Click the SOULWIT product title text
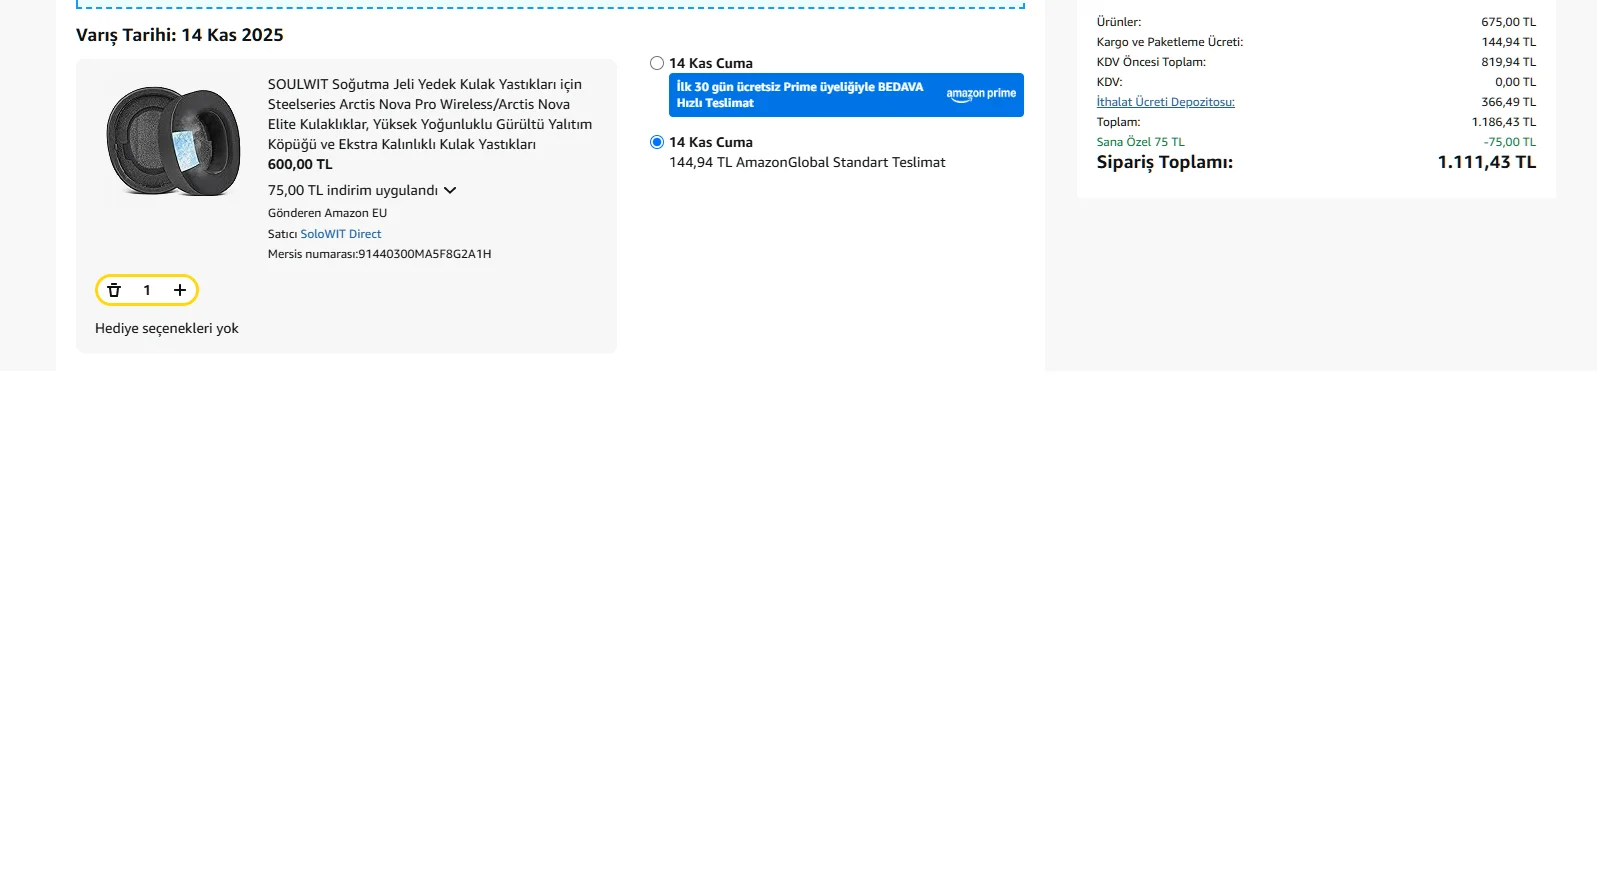 pos(430,114)
